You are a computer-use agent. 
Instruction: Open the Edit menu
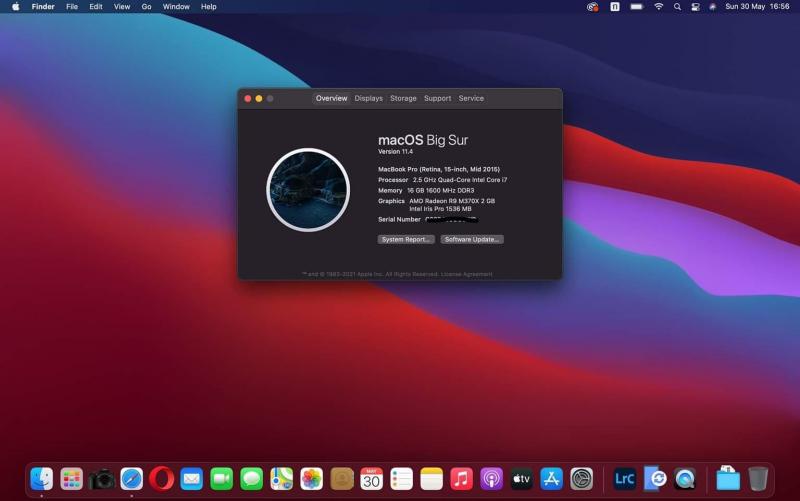point(96,7)
